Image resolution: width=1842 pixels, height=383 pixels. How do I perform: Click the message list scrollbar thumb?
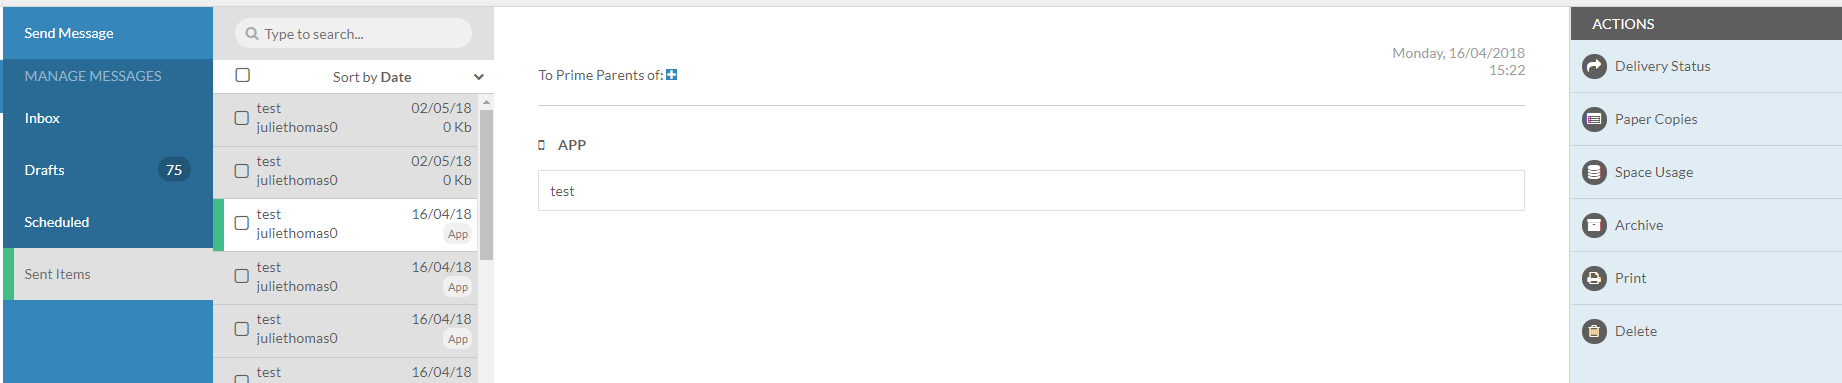[x=487, y=184]
